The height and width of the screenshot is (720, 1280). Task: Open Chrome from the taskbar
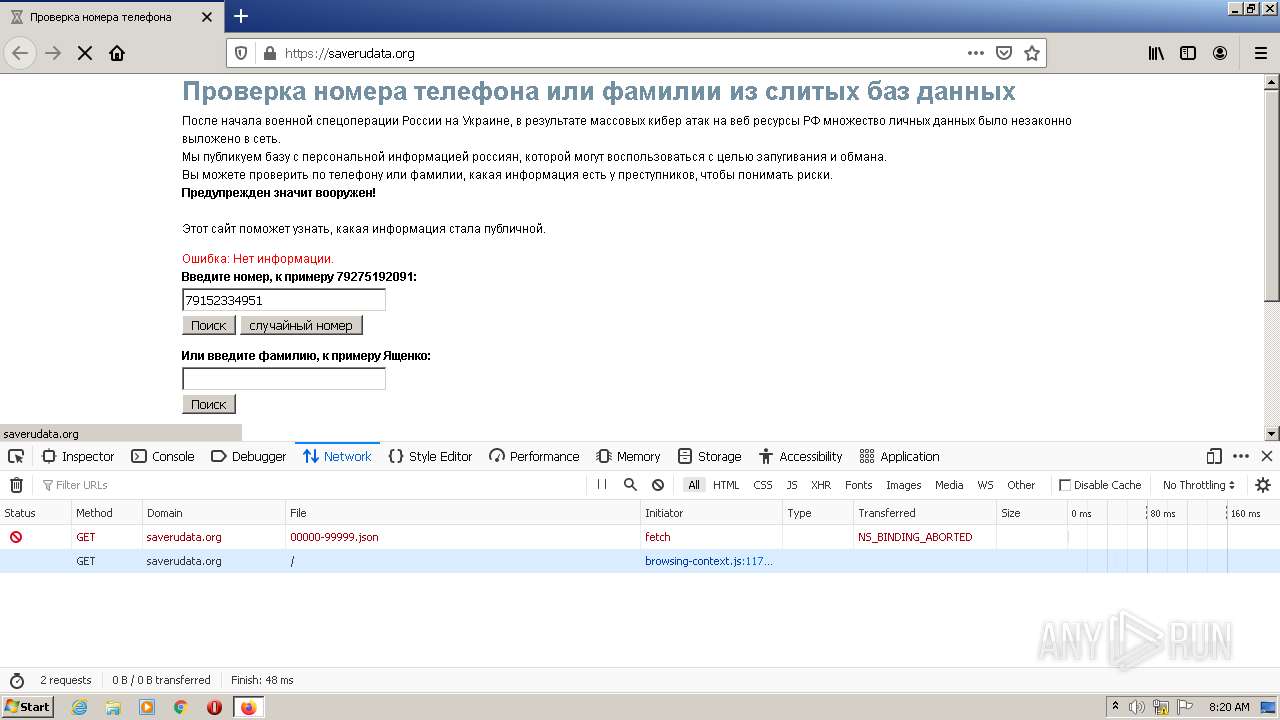181,707
